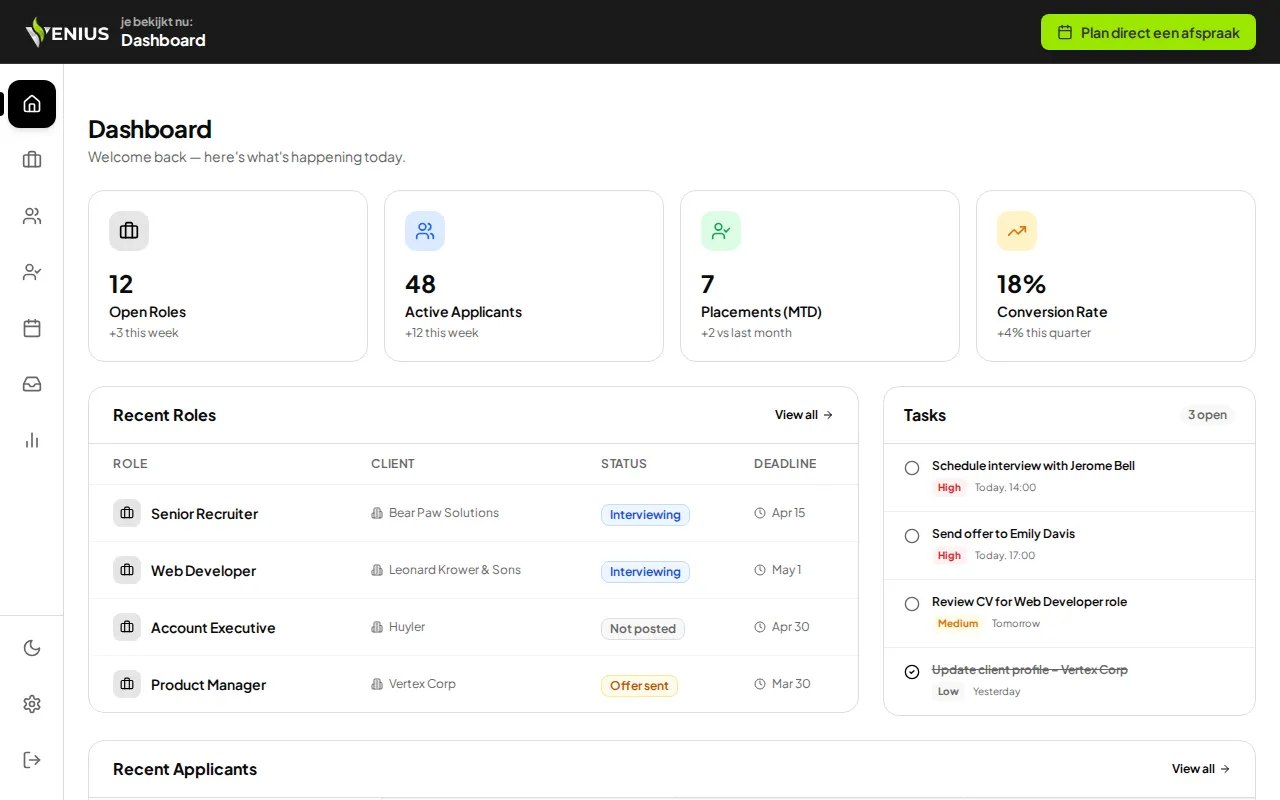The image size is (1280, 800).
Task: Click View all in Recent Applicants
Action: point(1201,769)
